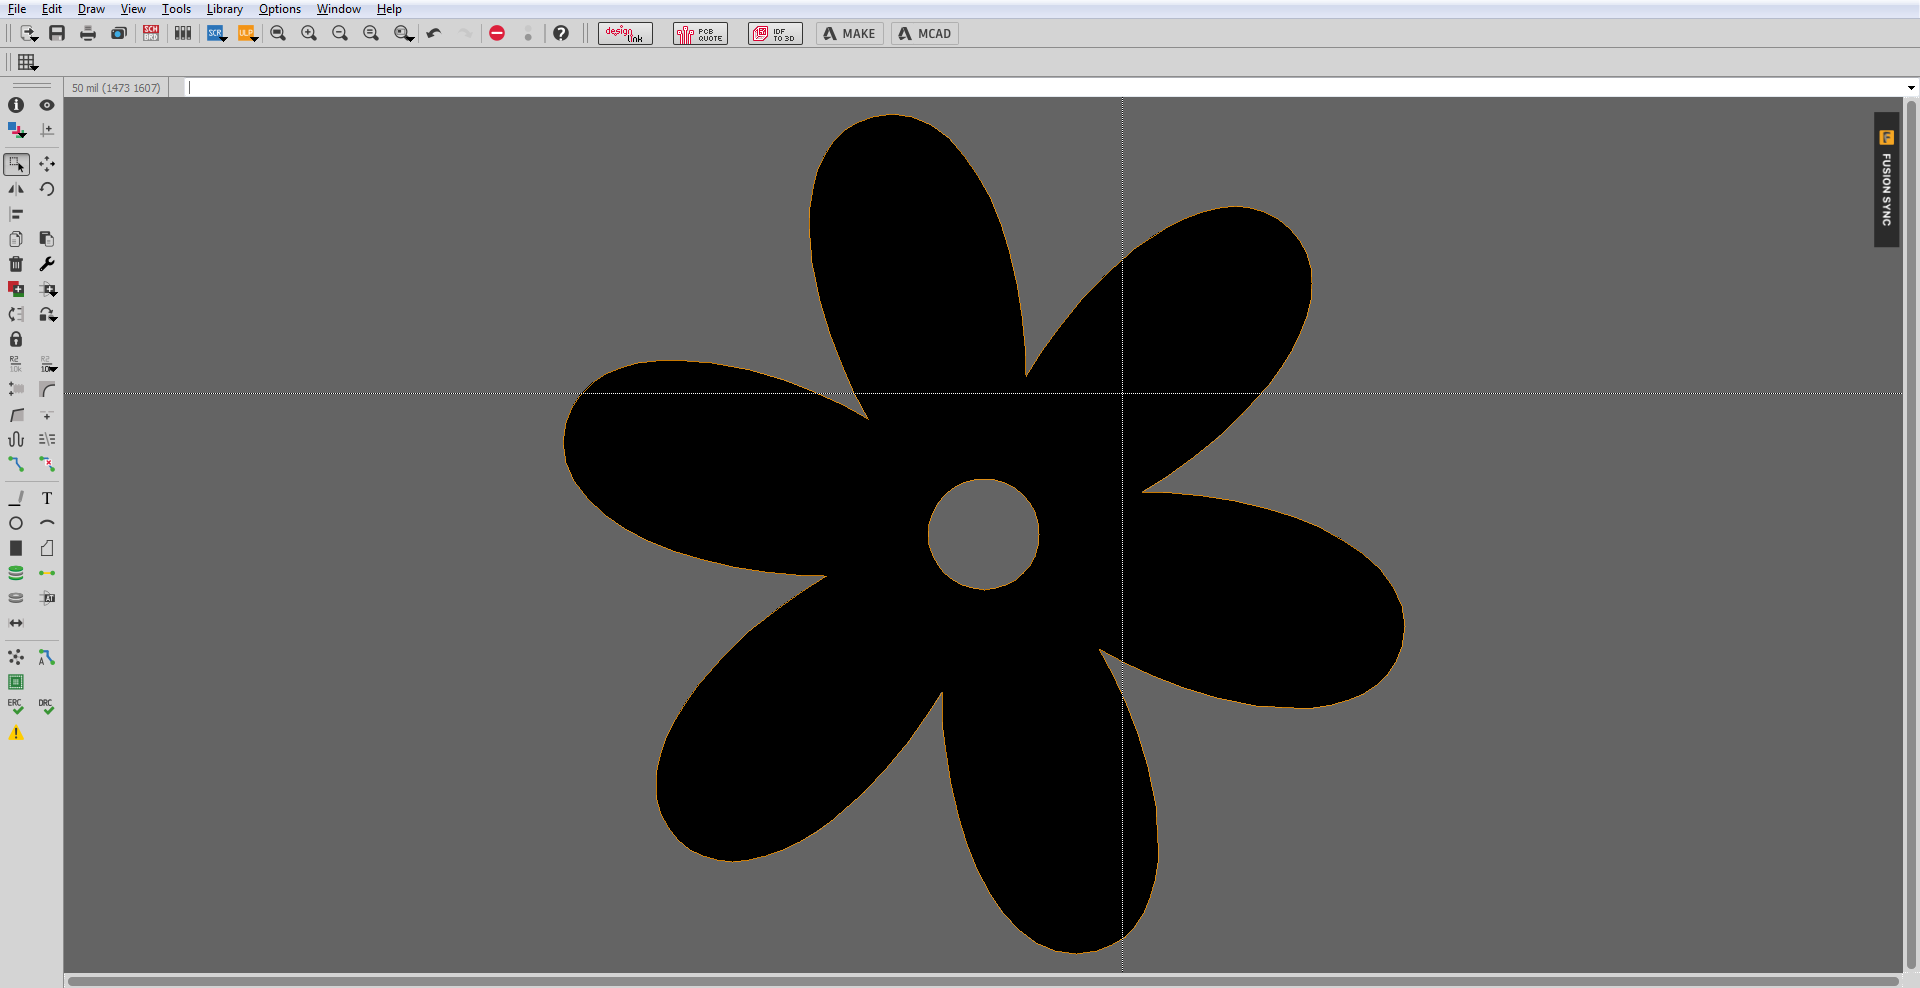Open the Fusion Sync side panel
This screenshot has height=988, width=1920.
[x=1886, y=180]
